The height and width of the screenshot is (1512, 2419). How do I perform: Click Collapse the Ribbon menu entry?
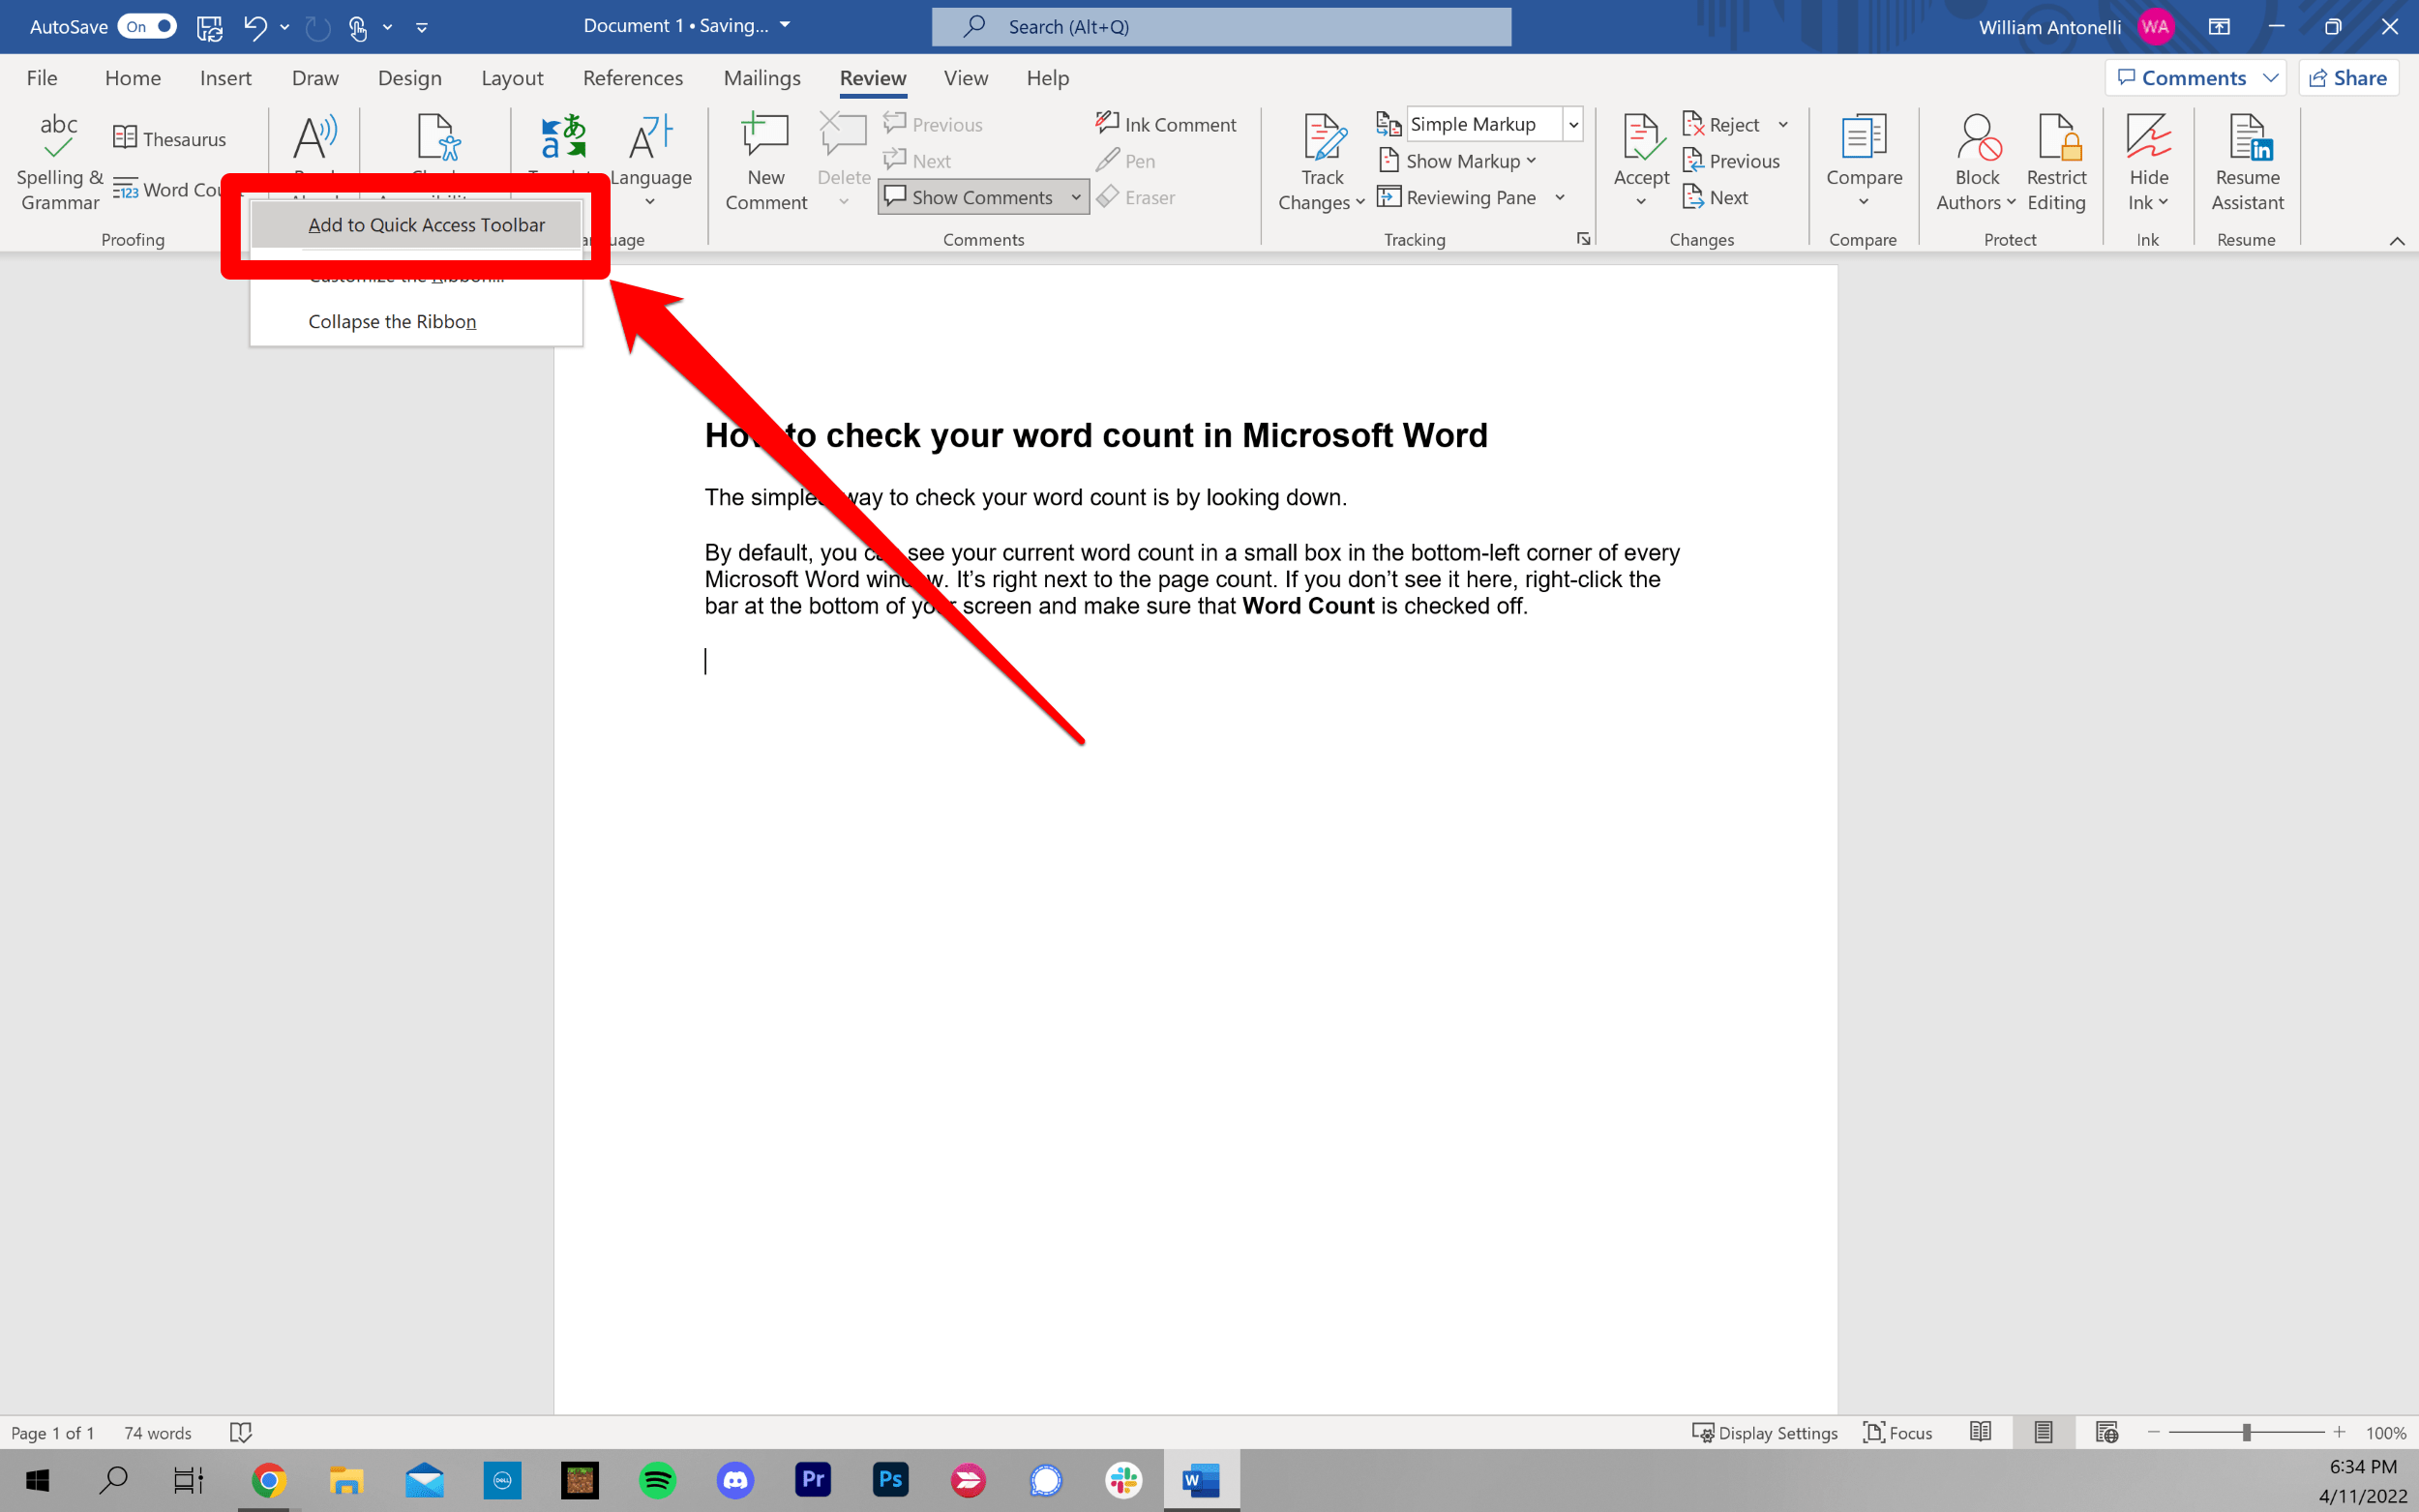[x=392, y=321]
